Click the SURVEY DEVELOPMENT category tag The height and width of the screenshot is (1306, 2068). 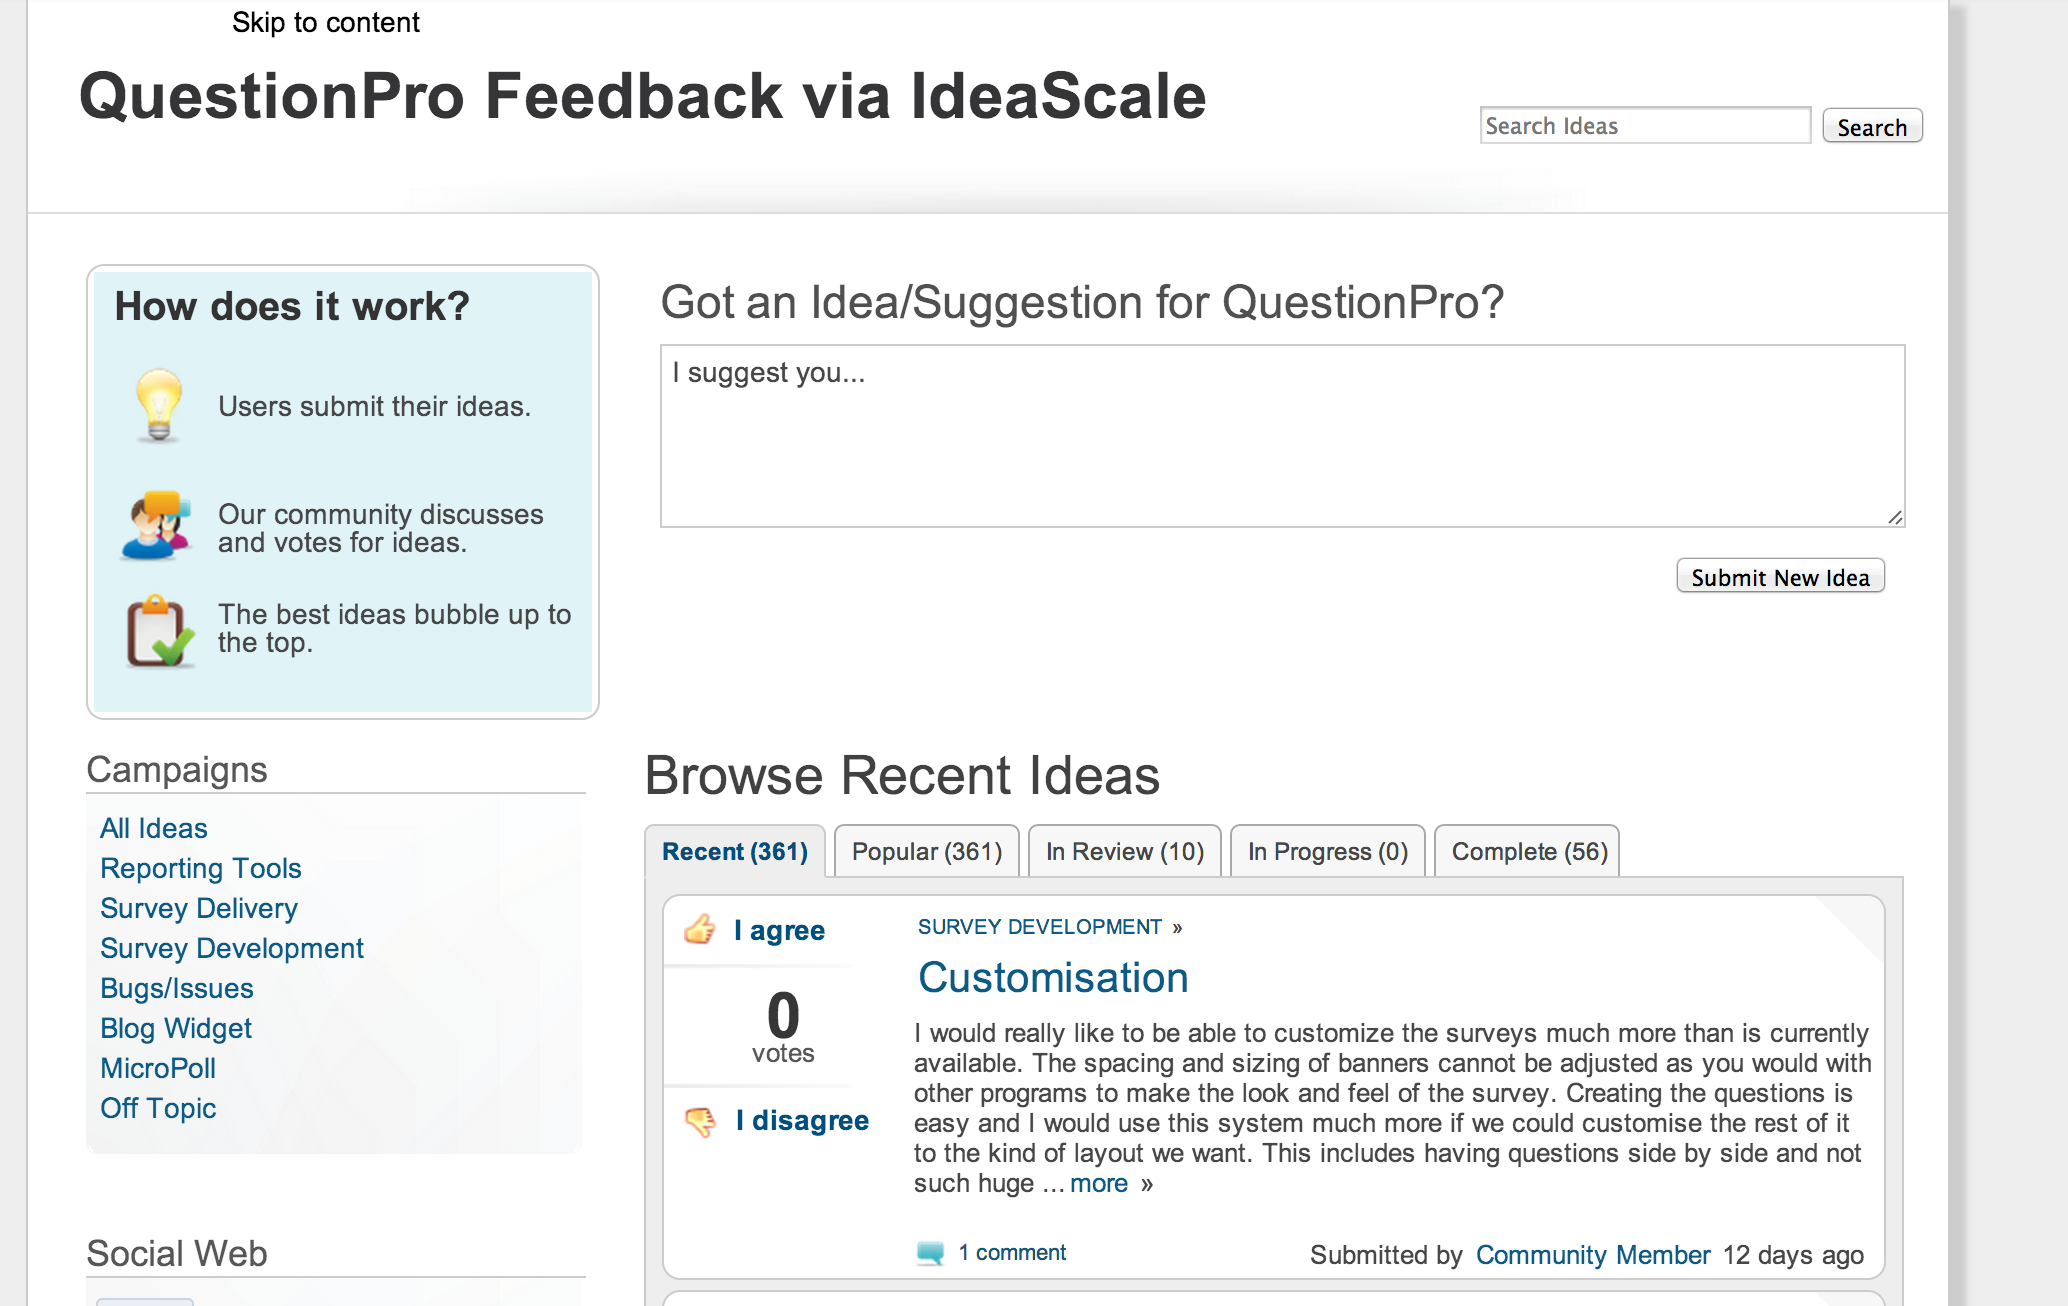pos(1040,927)
